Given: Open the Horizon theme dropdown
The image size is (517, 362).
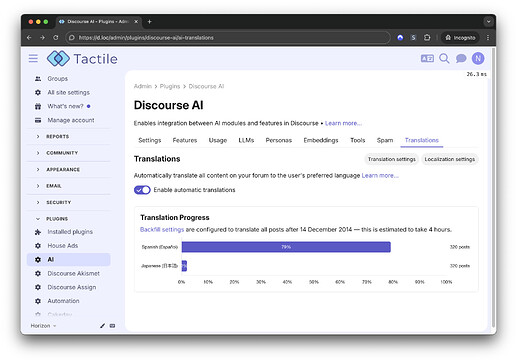Looking at the screenshot, I should (x=43, y=326).
